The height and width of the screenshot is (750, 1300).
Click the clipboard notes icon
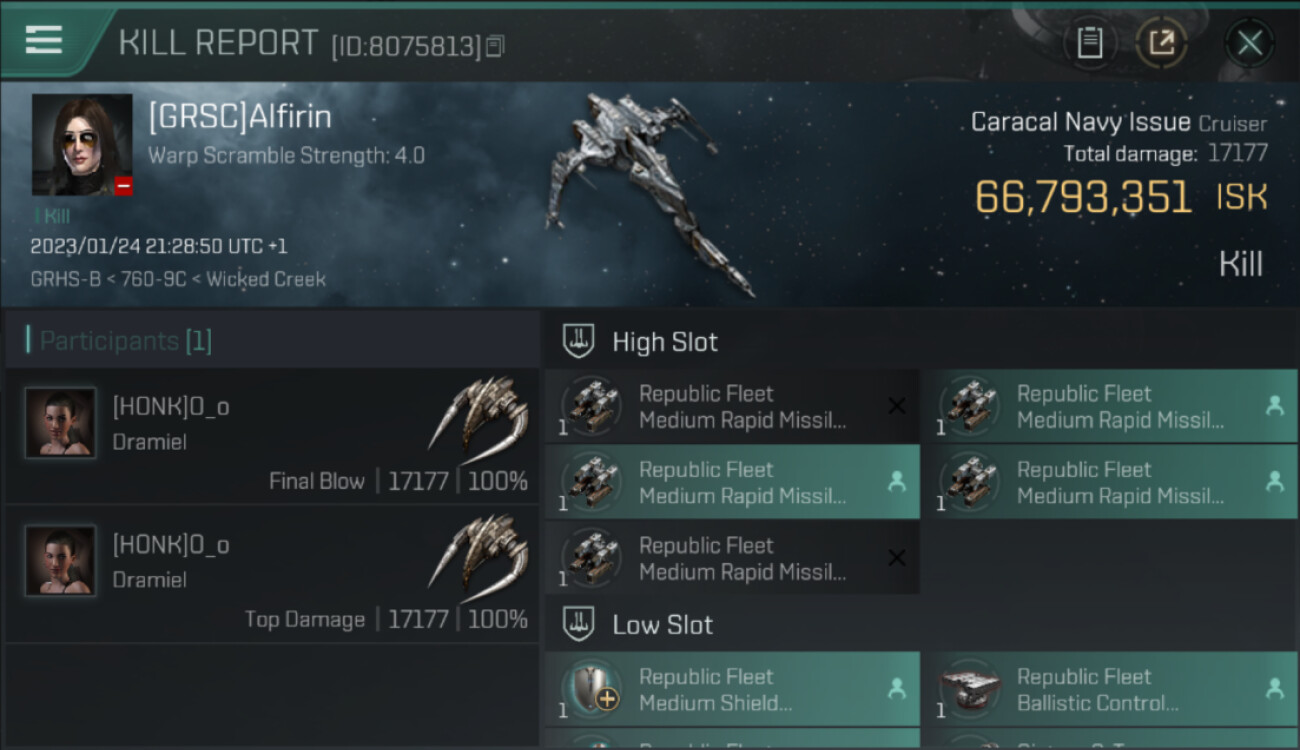(x=1089, y=43)
